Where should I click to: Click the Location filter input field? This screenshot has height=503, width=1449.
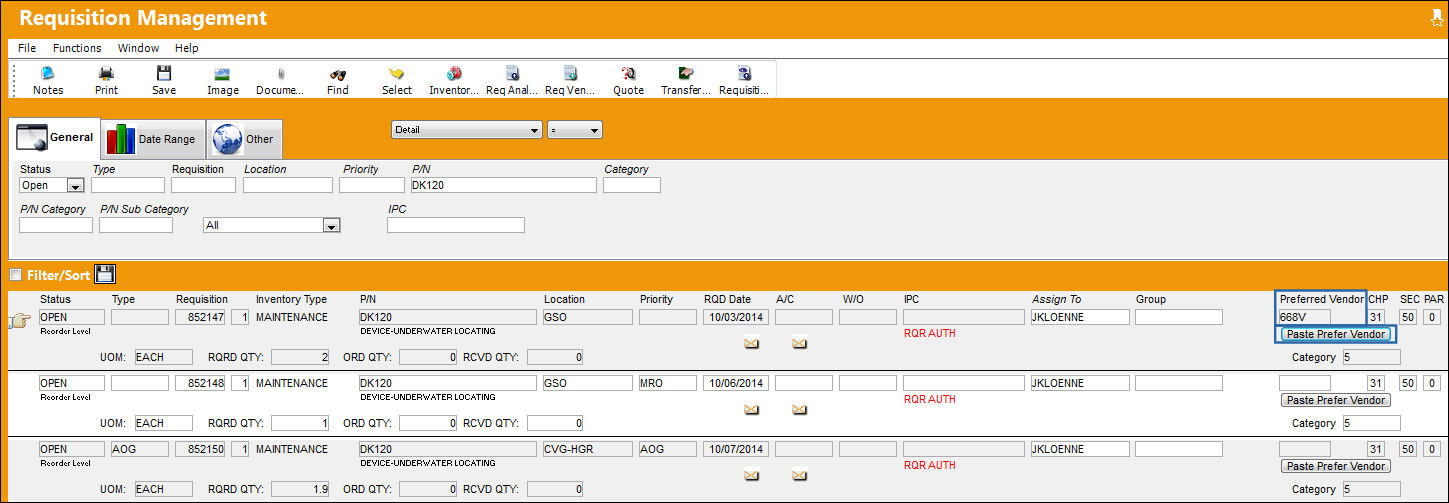tap(288, 185)
